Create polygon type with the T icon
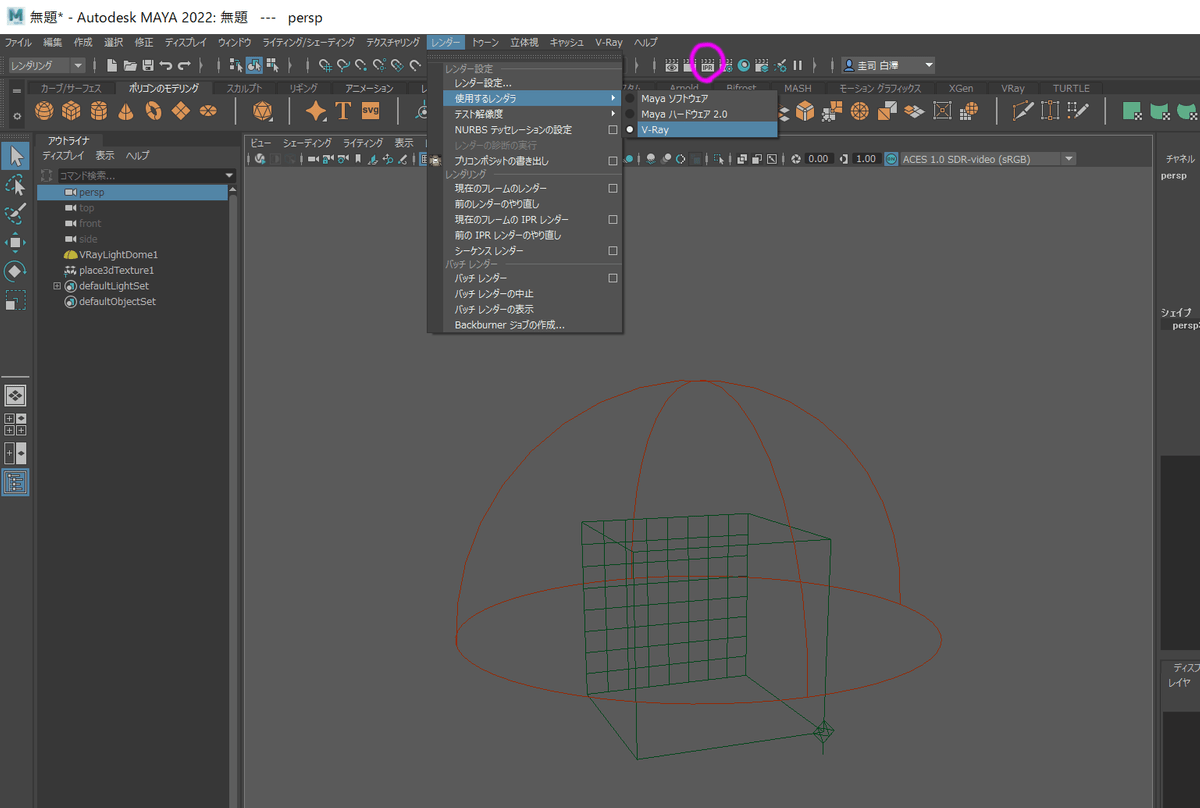 tap(343, 110)
